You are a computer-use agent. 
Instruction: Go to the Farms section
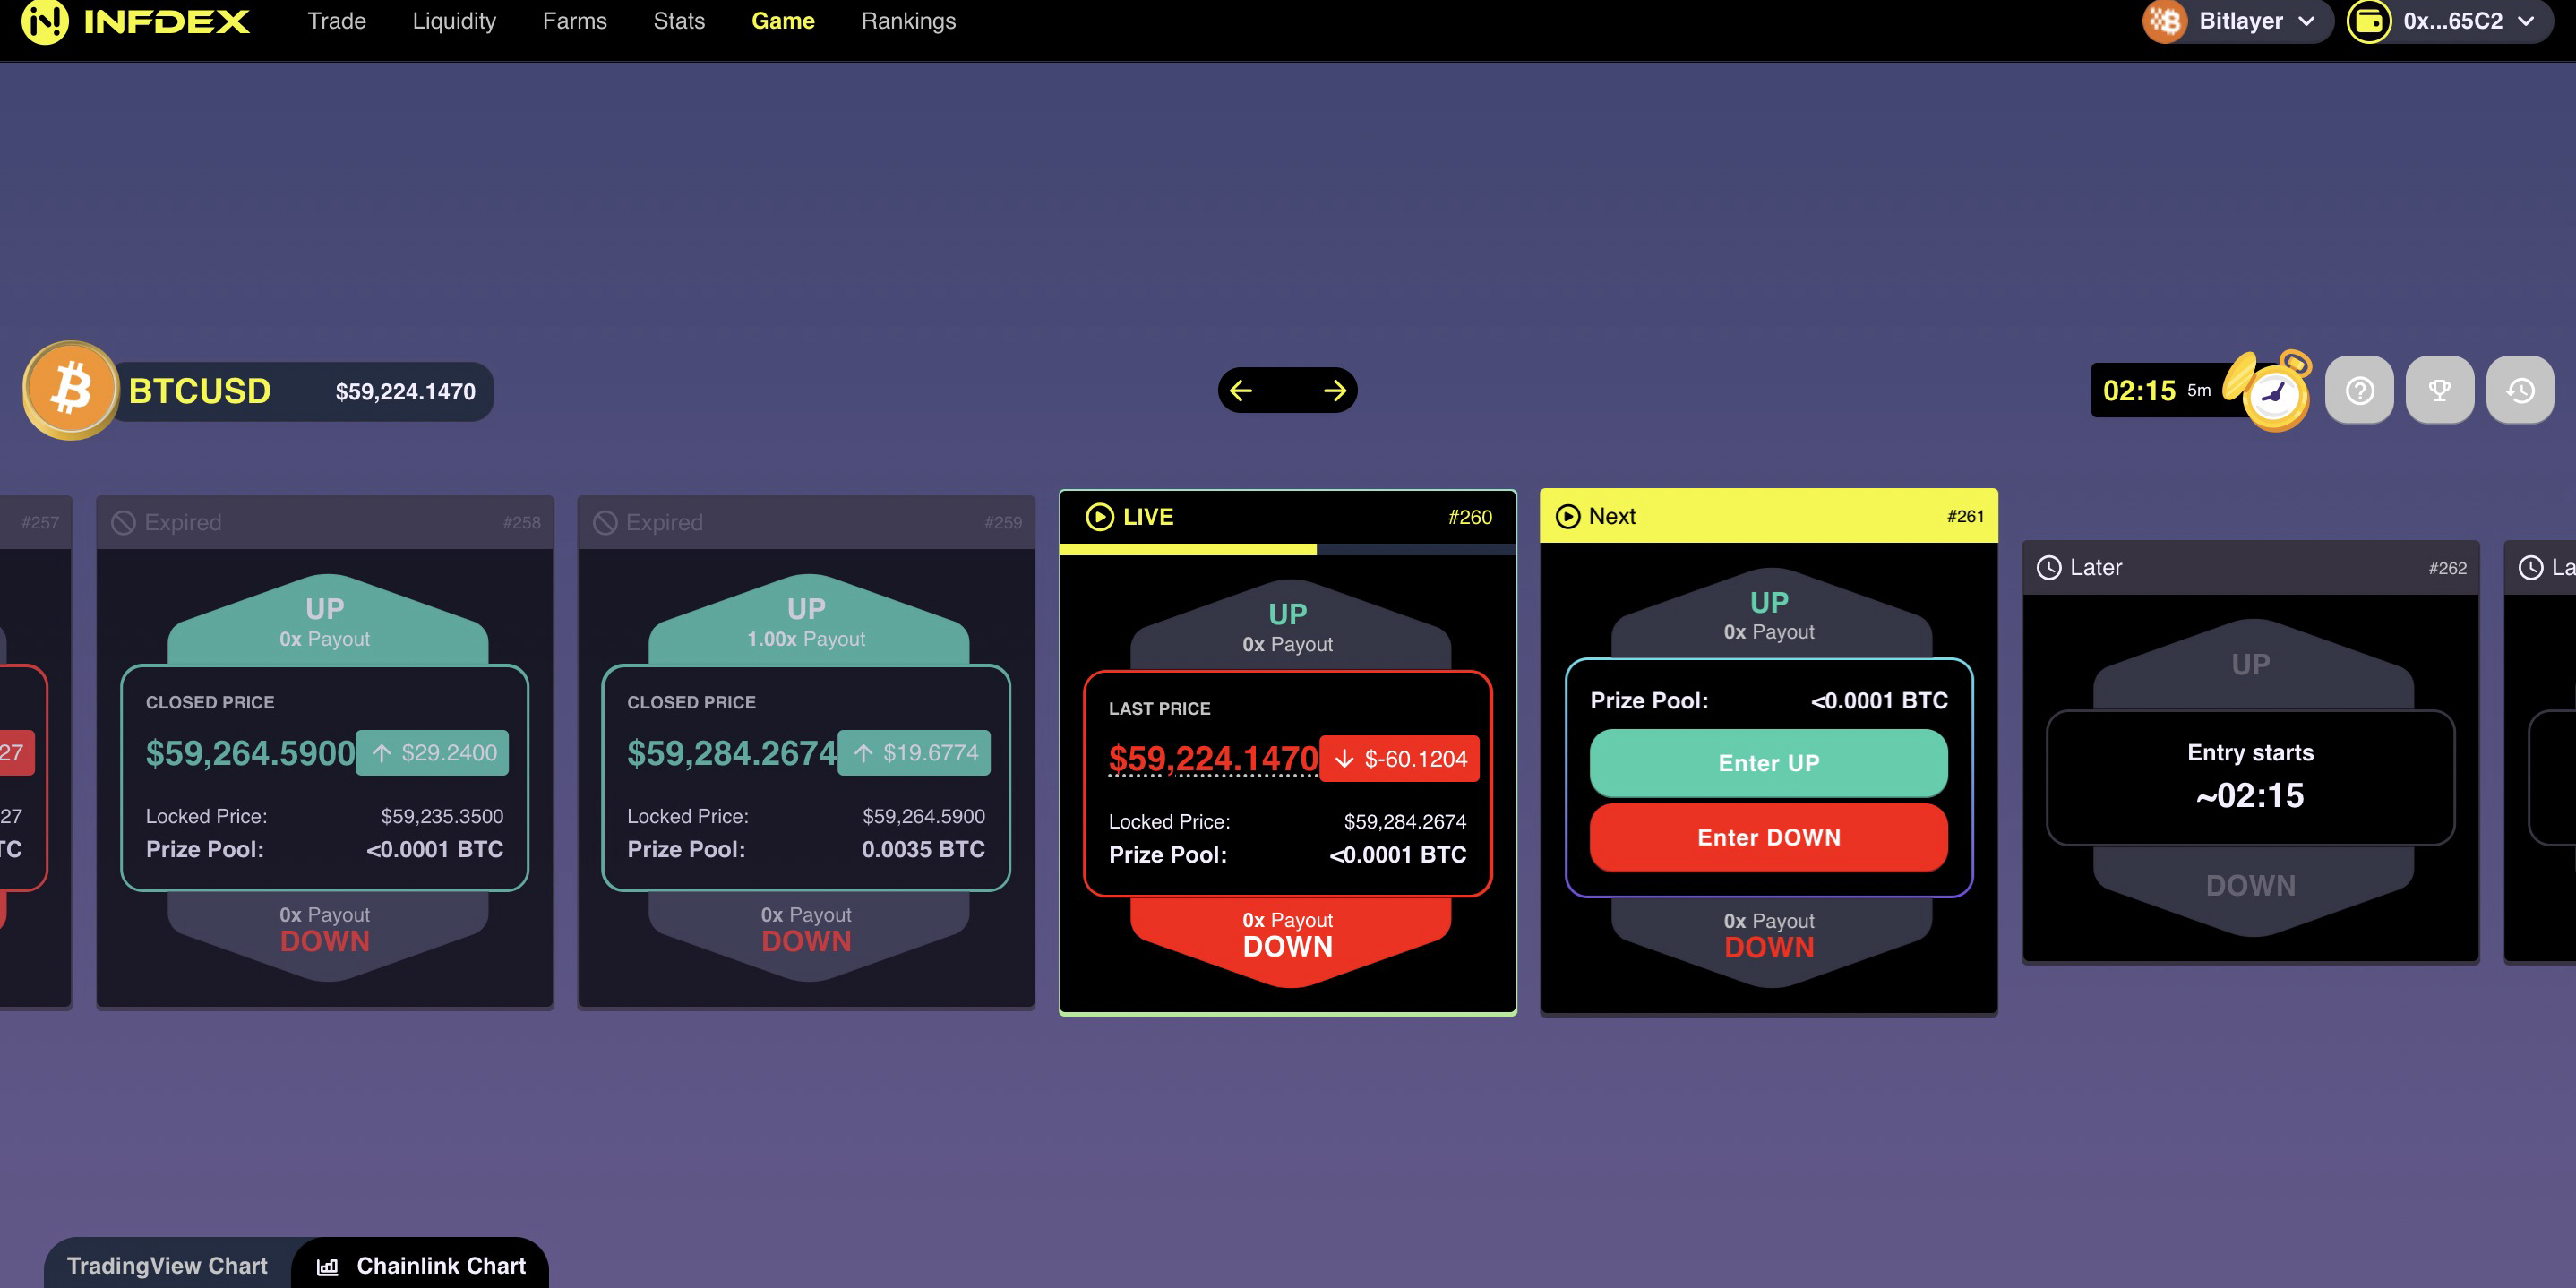point(574,21)
